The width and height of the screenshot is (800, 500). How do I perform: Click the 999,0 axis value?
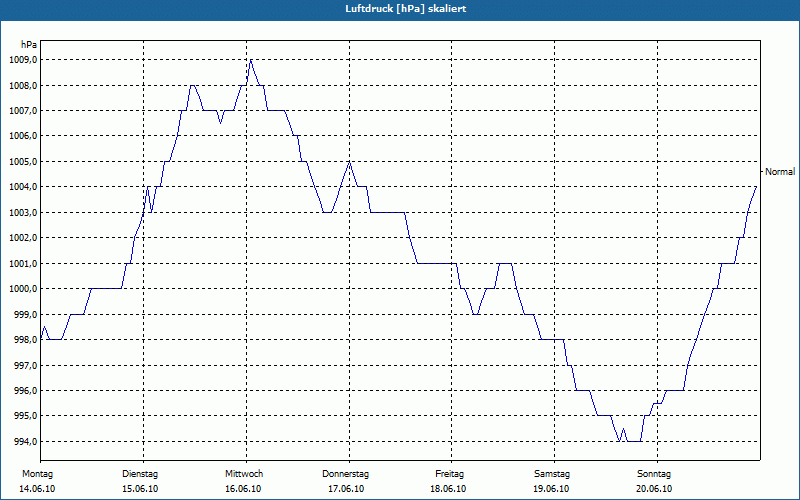(x=25, y=314)
